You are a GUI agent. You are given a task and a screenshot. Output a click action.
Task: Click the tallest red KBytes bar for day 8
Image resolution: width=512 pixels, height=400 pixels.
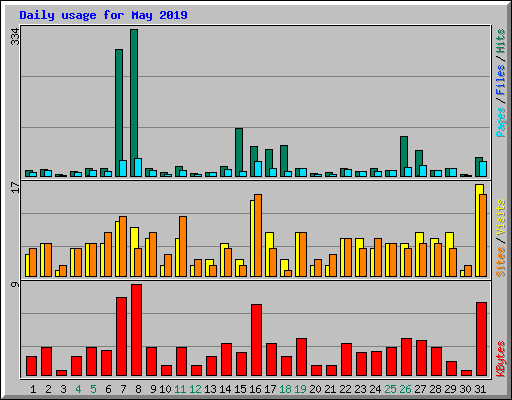click(x=136, y=330)
